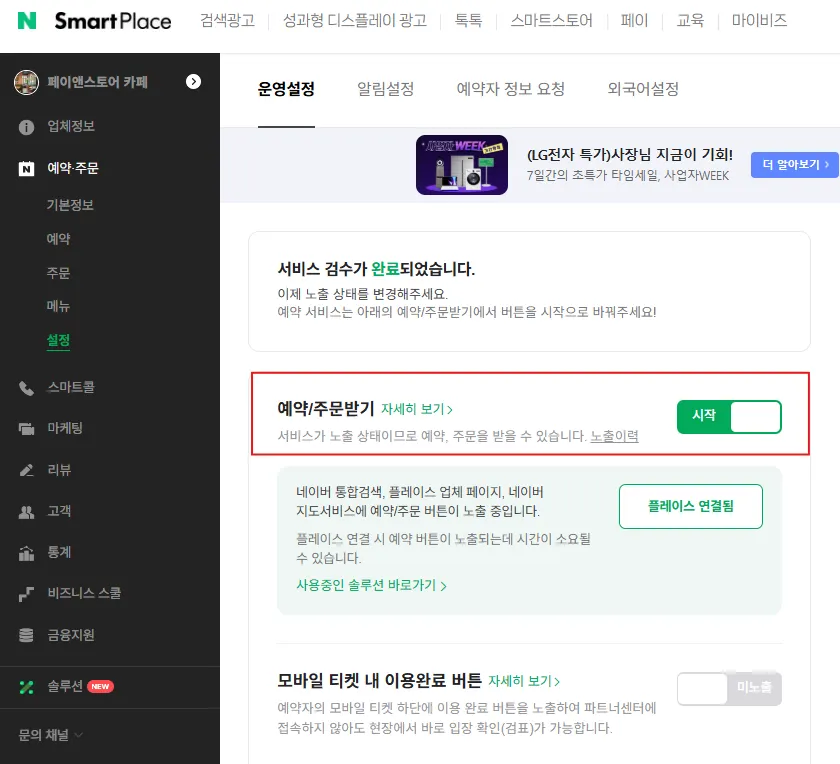Open 솔루션 in the sidebar
Viewport: 840px width, 764px height.
tap(65, 686)
